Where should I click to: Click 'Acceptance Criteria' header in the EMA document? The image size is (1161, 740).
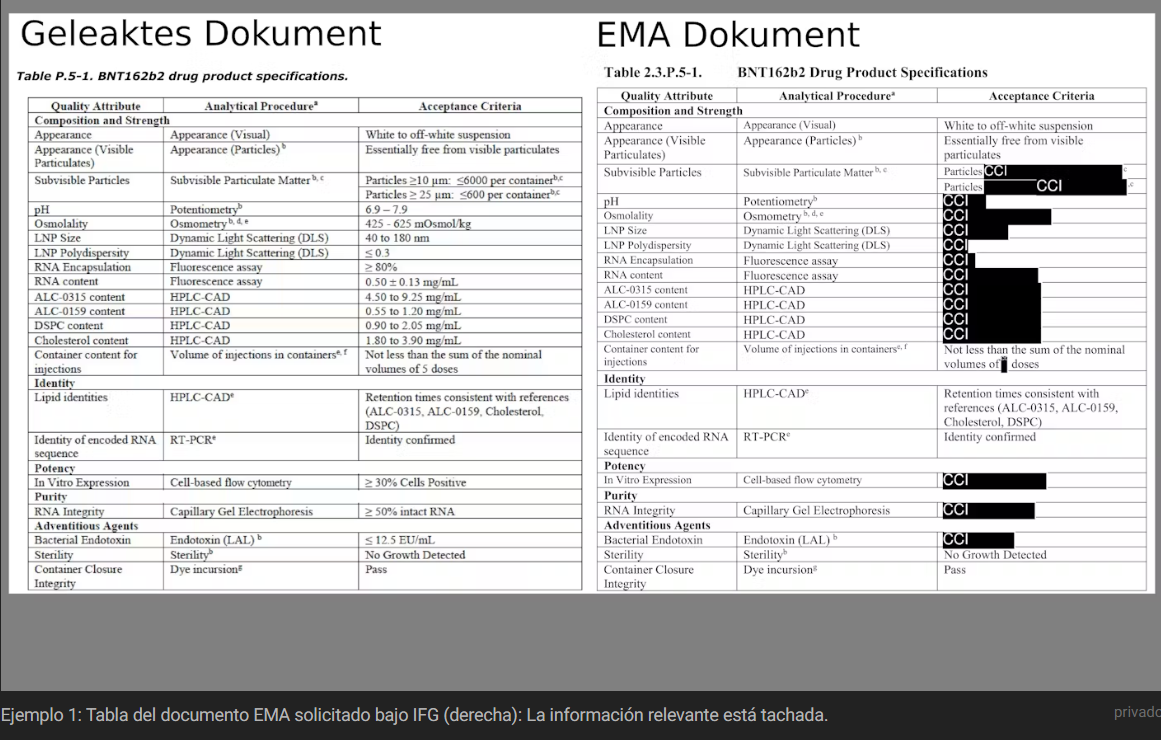pos(1041,96)
